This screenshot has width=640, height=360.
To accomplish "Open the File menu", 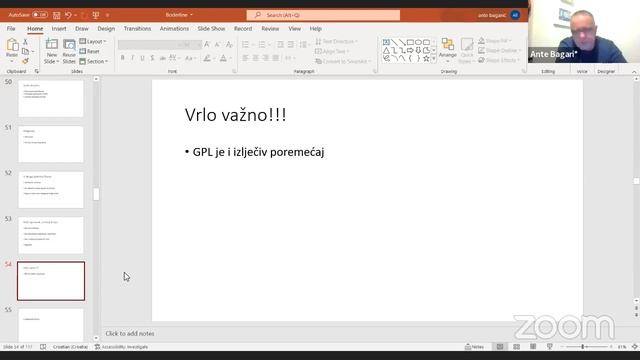I will tap(11, 29).
